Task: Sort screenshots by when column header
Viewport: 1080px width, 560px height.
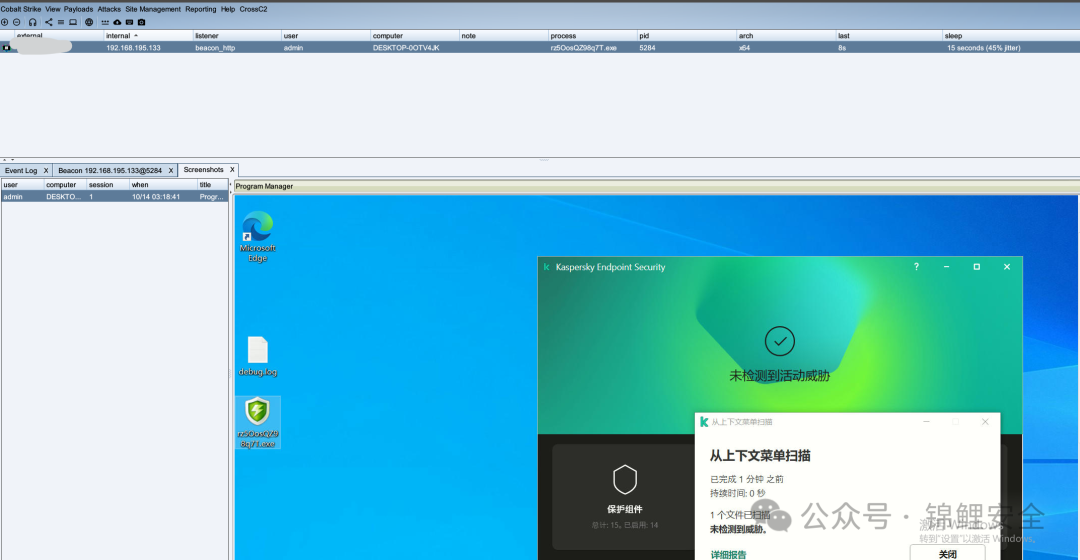Action: 163,185
